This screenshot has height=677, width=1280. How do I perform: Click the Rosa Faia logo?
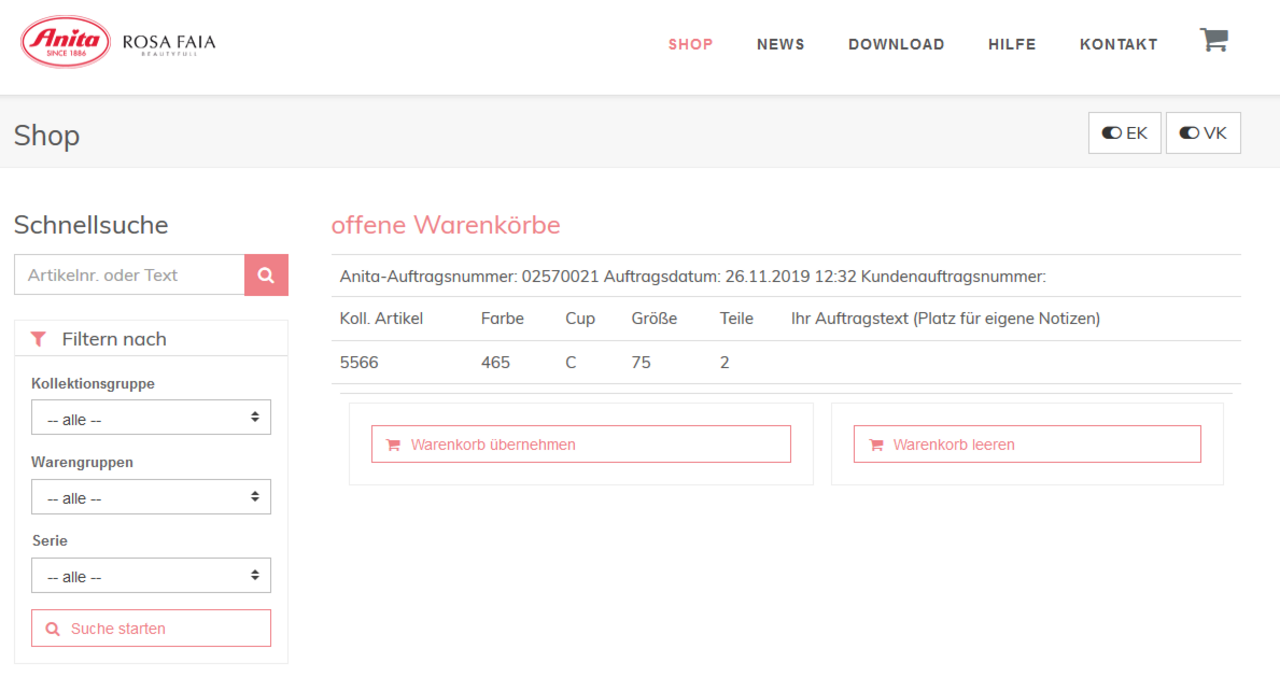tap(168, 43)
